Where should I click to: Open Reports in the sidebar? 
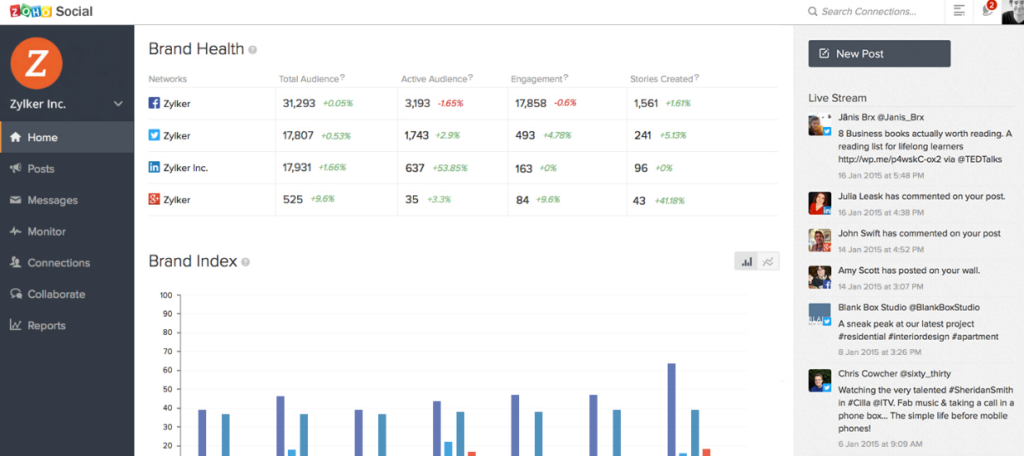coord(67,325)
